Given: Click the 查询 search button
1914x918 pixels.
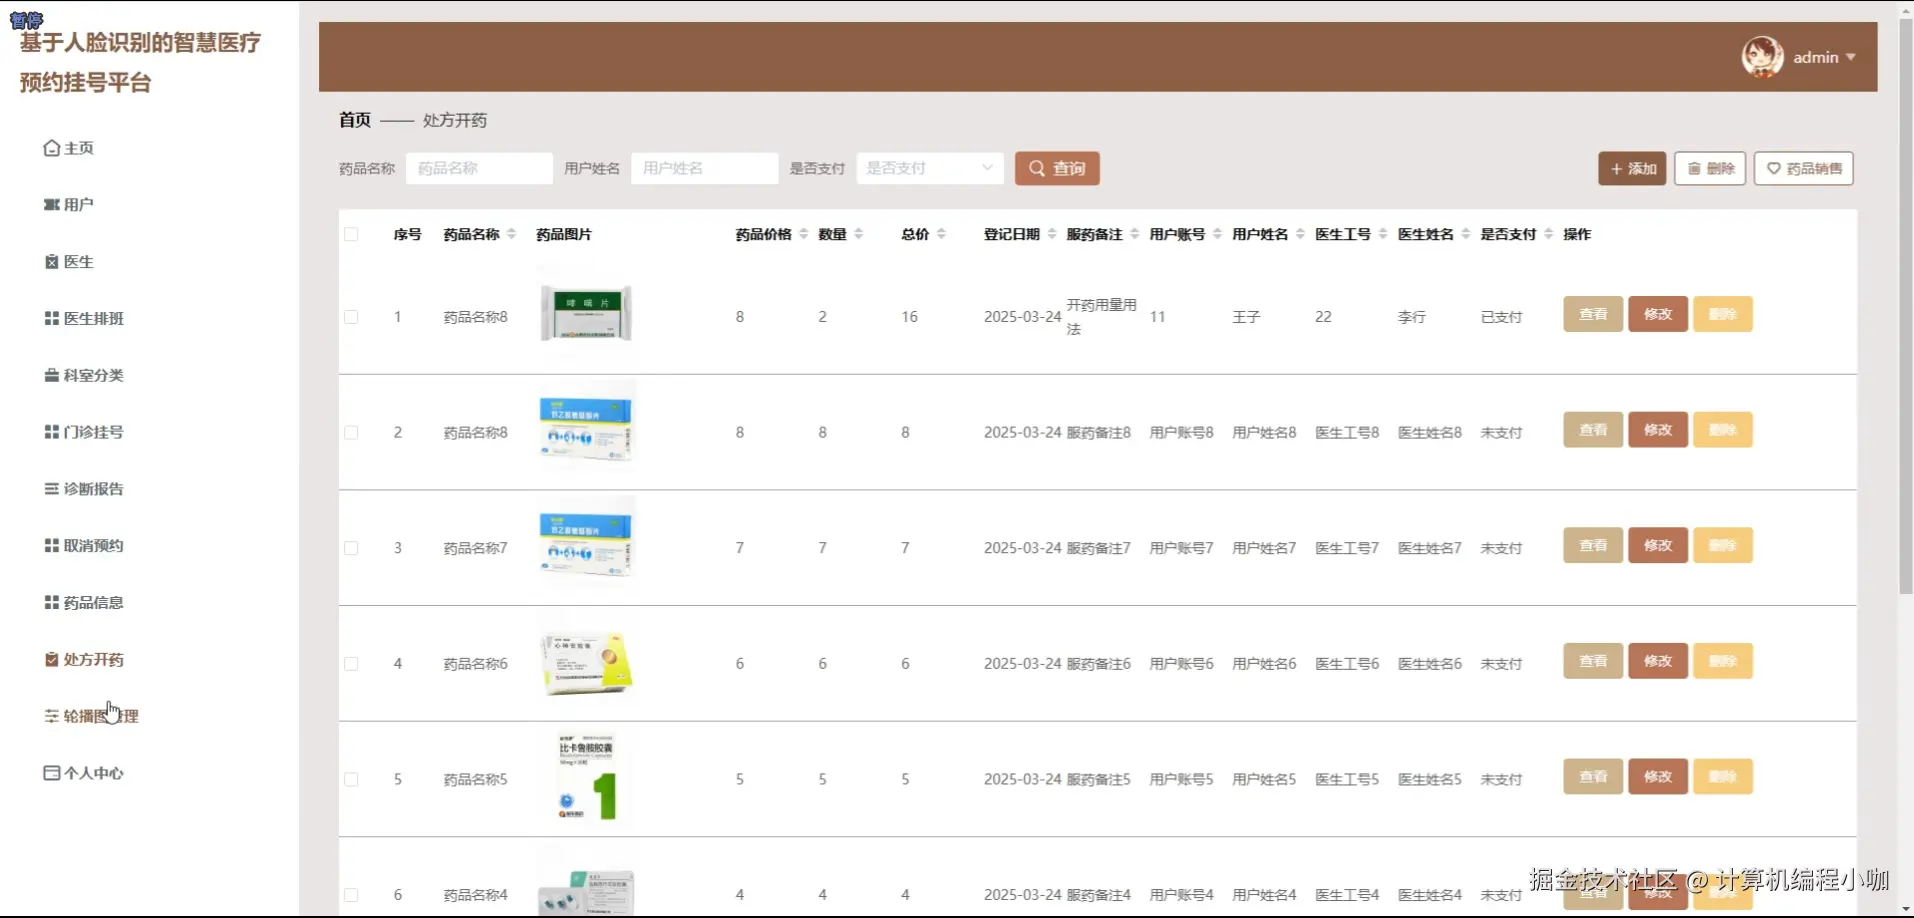Looking at the screenshot, I should click(x=1057, y=168).
